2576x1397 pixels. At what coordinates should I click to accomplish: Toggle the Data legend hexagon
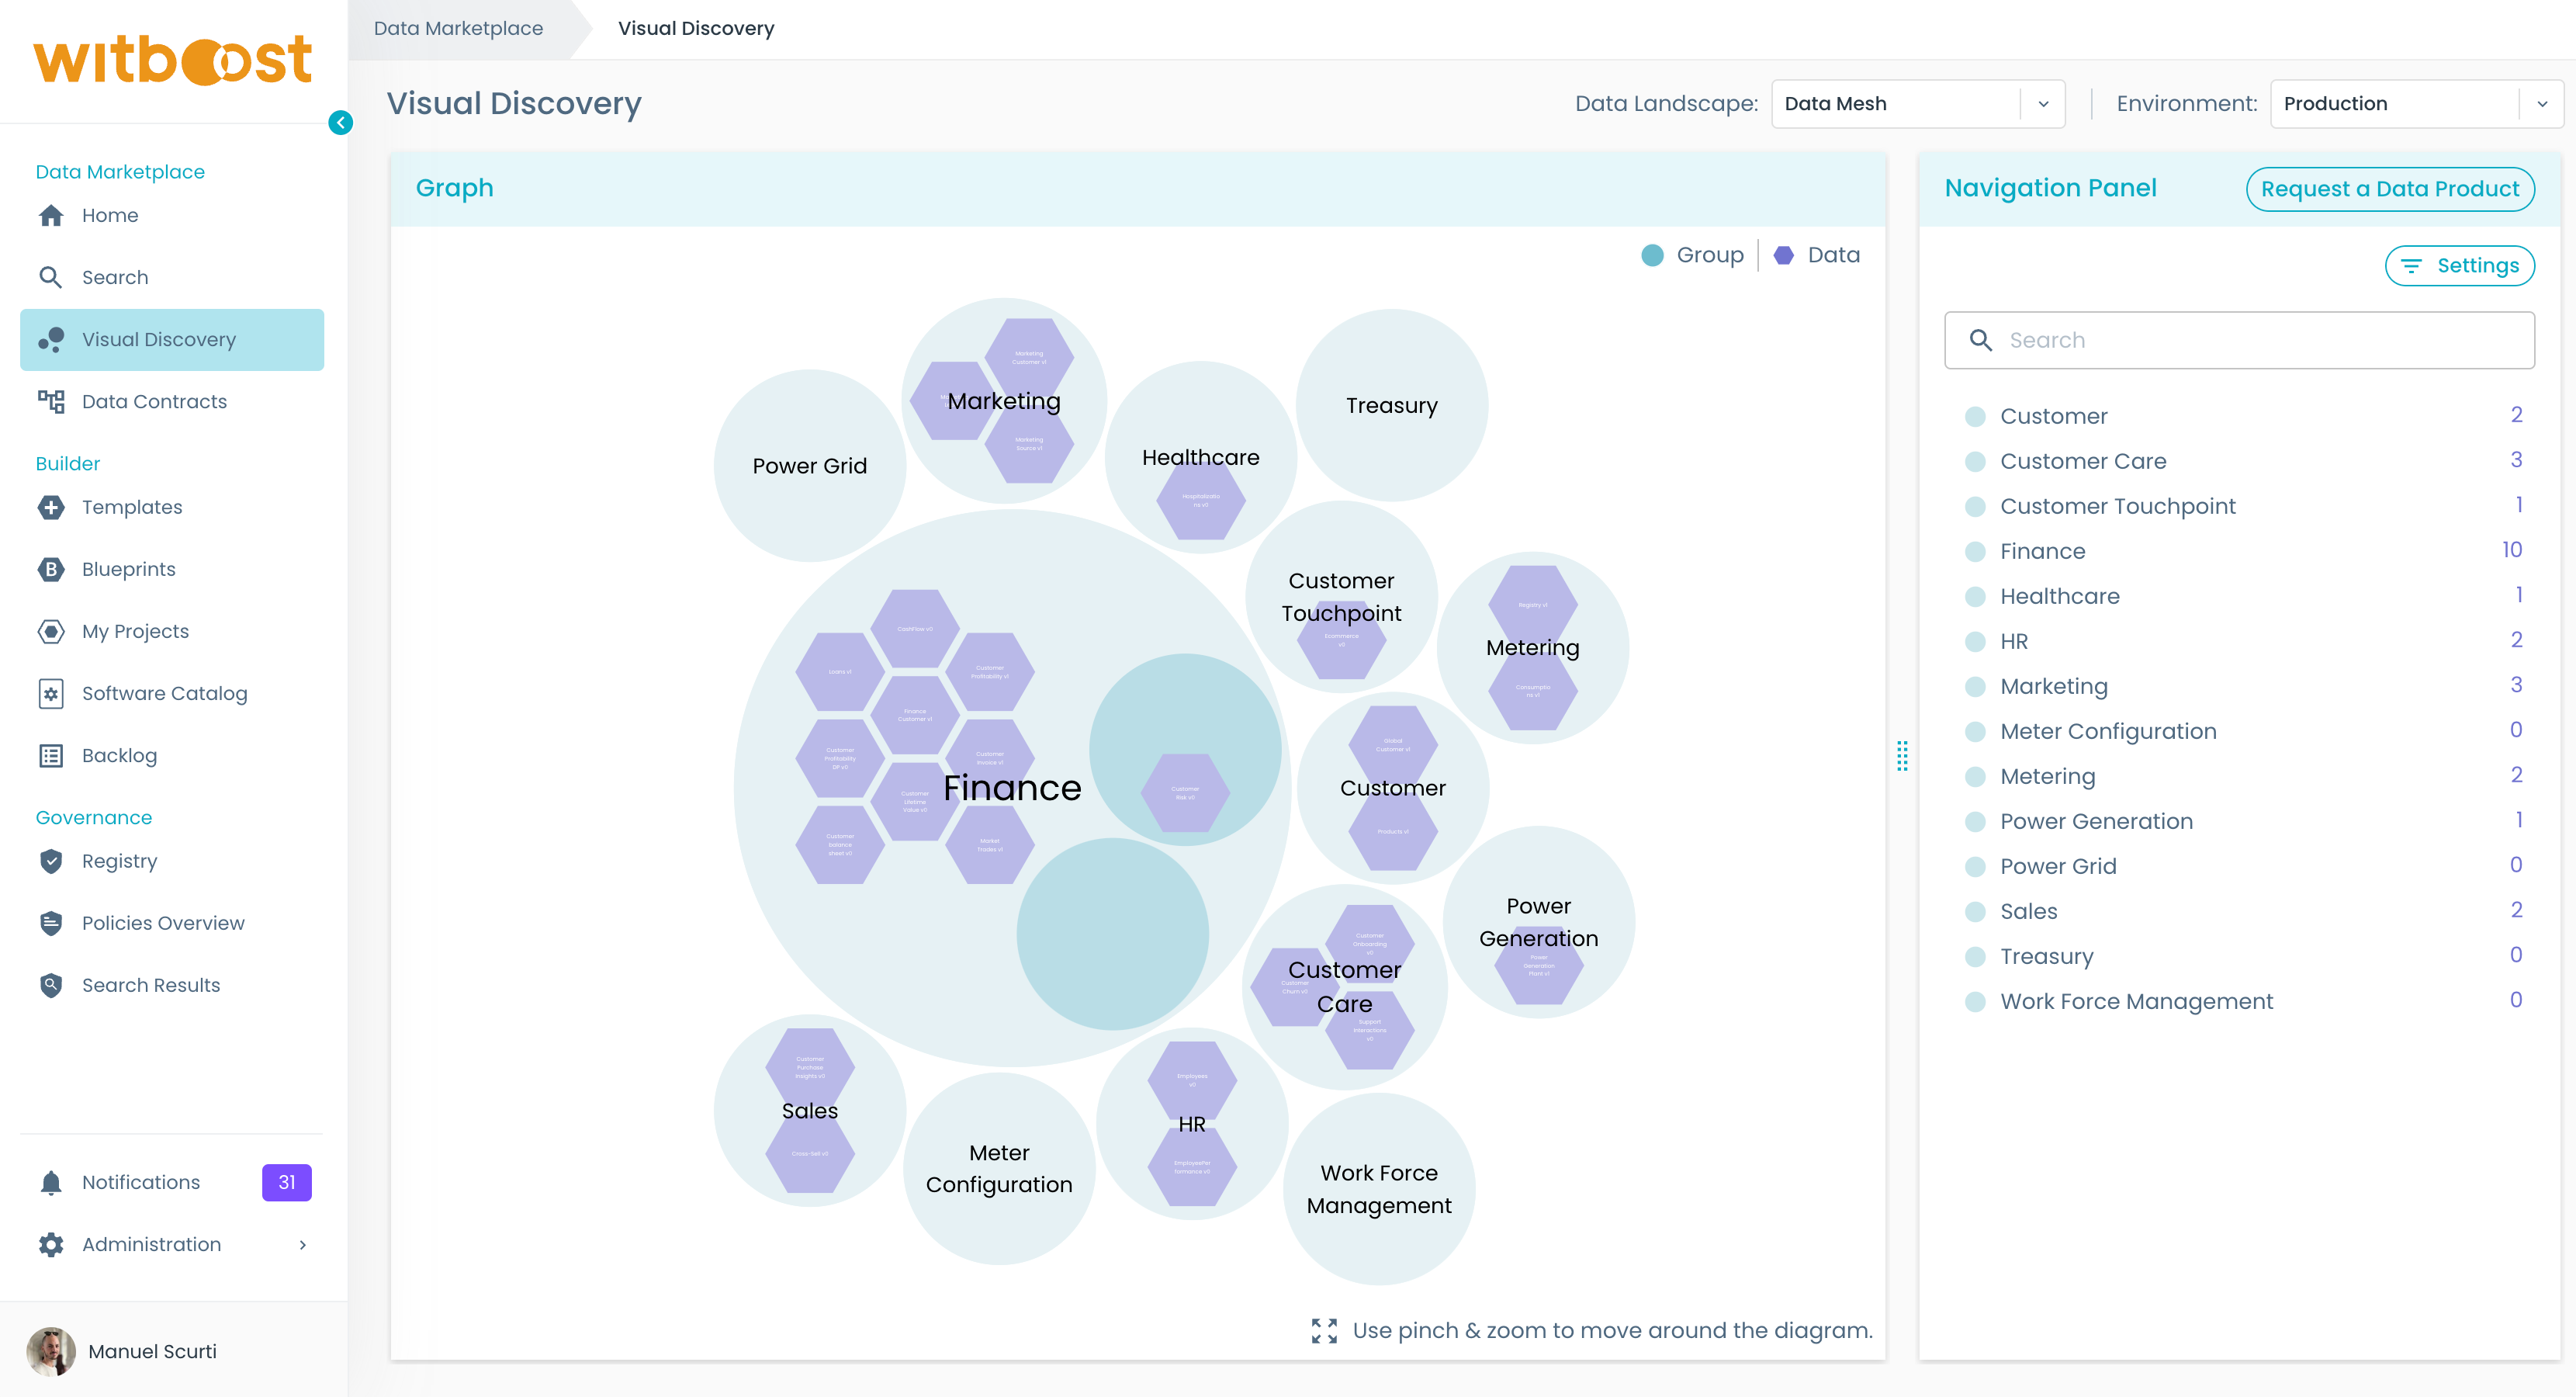pos(1783,255)
